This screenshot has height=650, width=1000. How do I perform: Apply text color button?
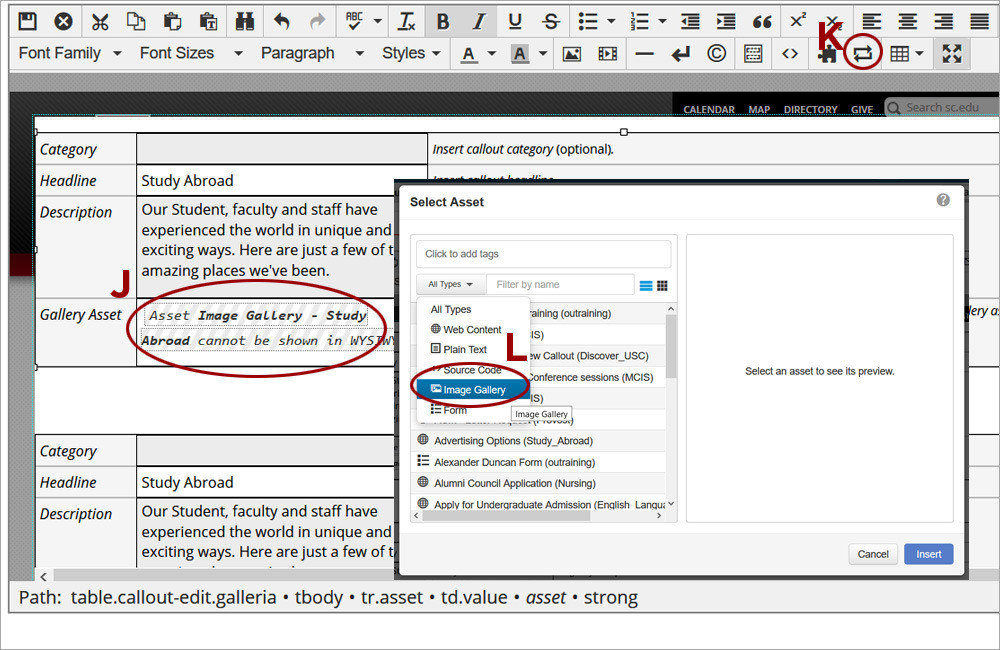pos(469,54)
